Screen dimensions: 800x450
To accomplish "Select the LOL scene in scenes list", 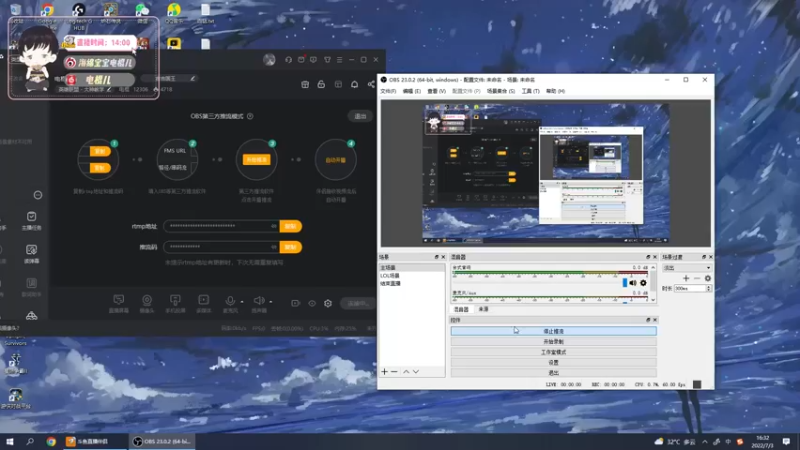I will pos(412,276).
